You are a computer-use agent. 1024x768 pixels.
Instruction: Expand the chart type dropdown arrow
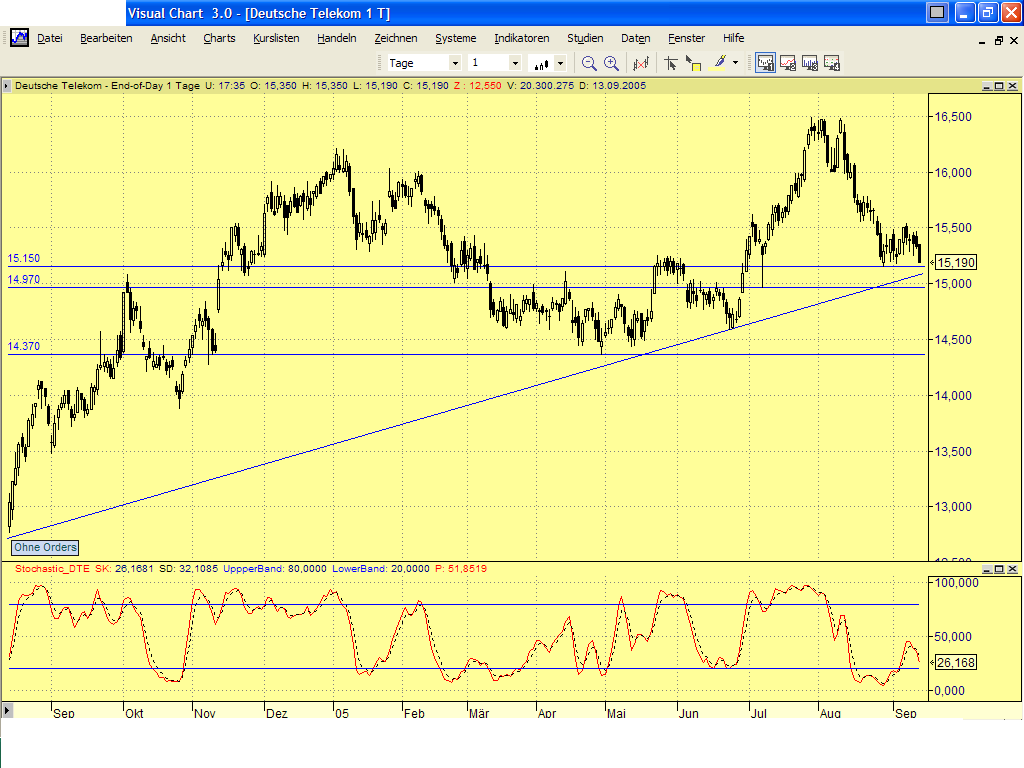pyautogui.click(x=560, y=62)
